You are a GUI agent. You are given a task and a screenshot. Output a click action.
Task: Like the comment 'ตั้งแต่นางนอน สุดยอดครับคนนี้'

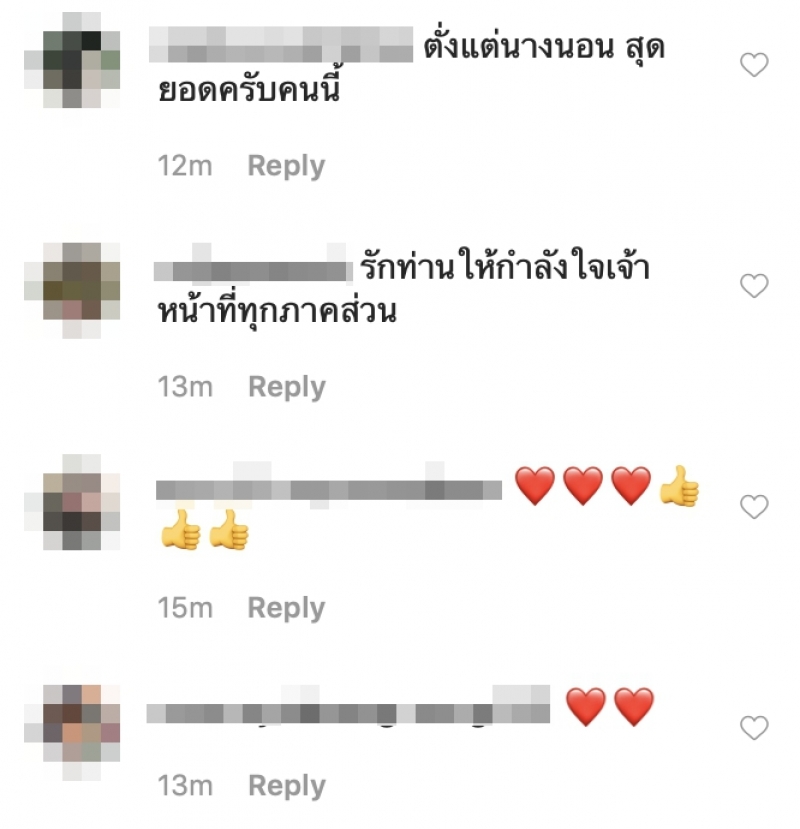click(x=754, y=65)
